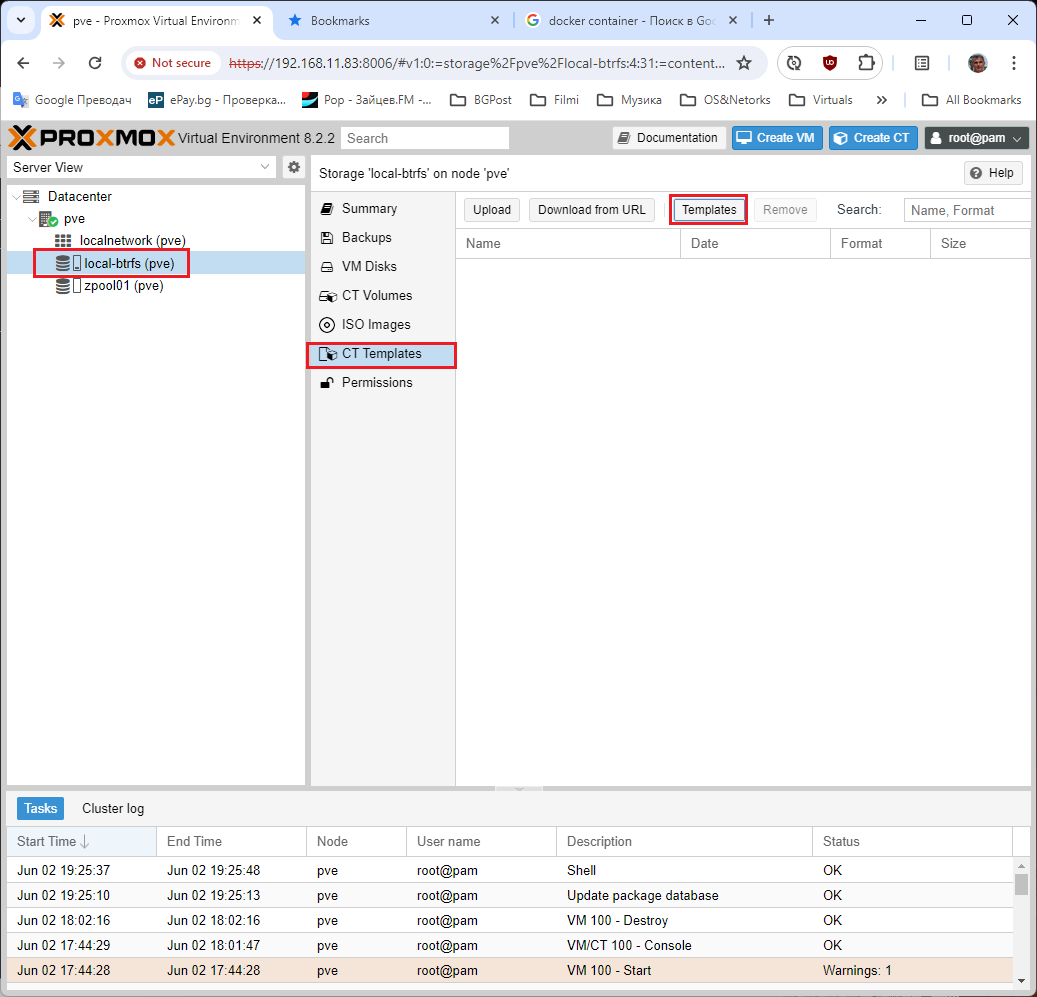This screenshot has height=997, width=1037.
Task: Open the ISO Images section
Action: pyautogui.click(x=383, y=325)
